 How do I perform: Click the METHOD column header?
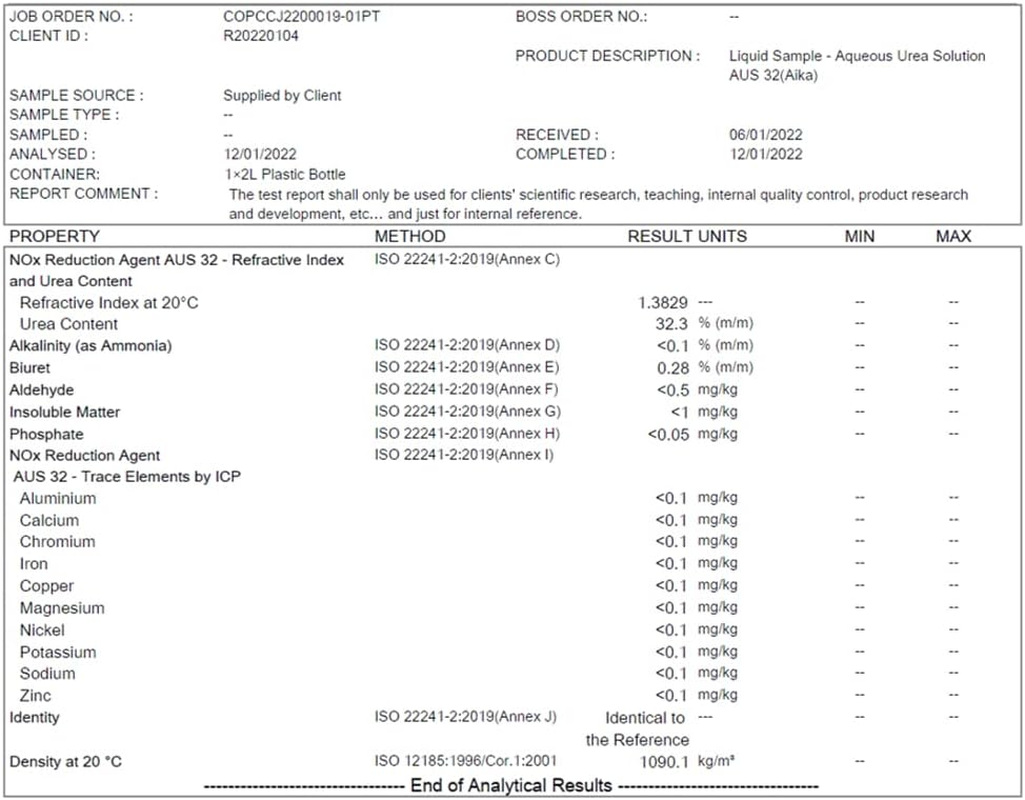410,237
